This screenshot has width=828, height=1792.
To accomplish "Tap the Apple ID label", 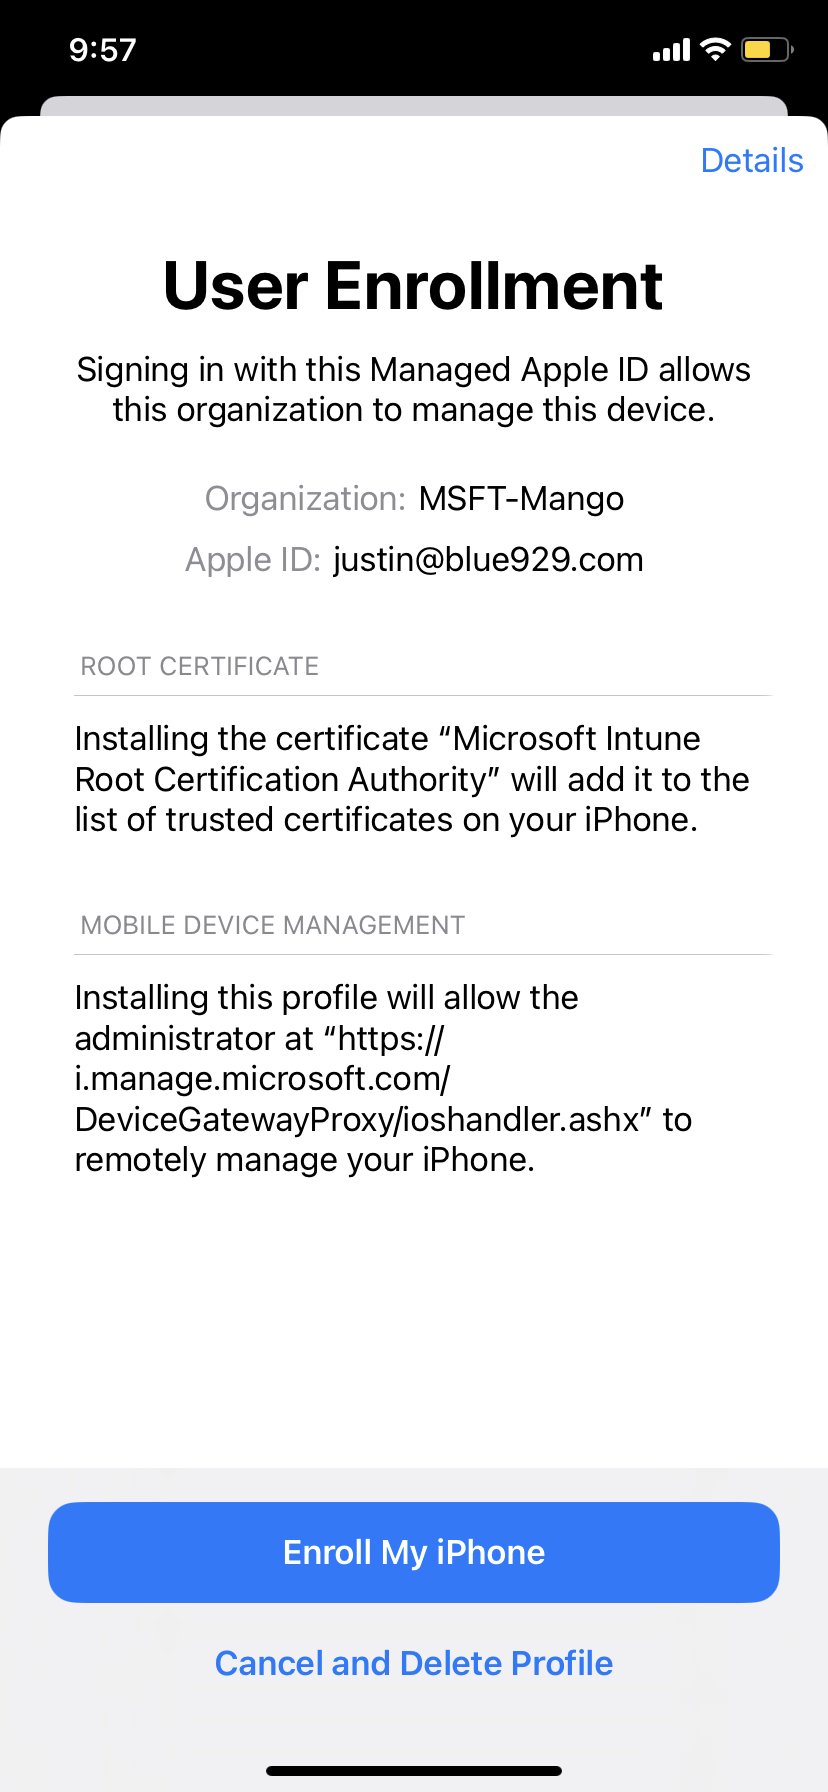I will point(252,559).
